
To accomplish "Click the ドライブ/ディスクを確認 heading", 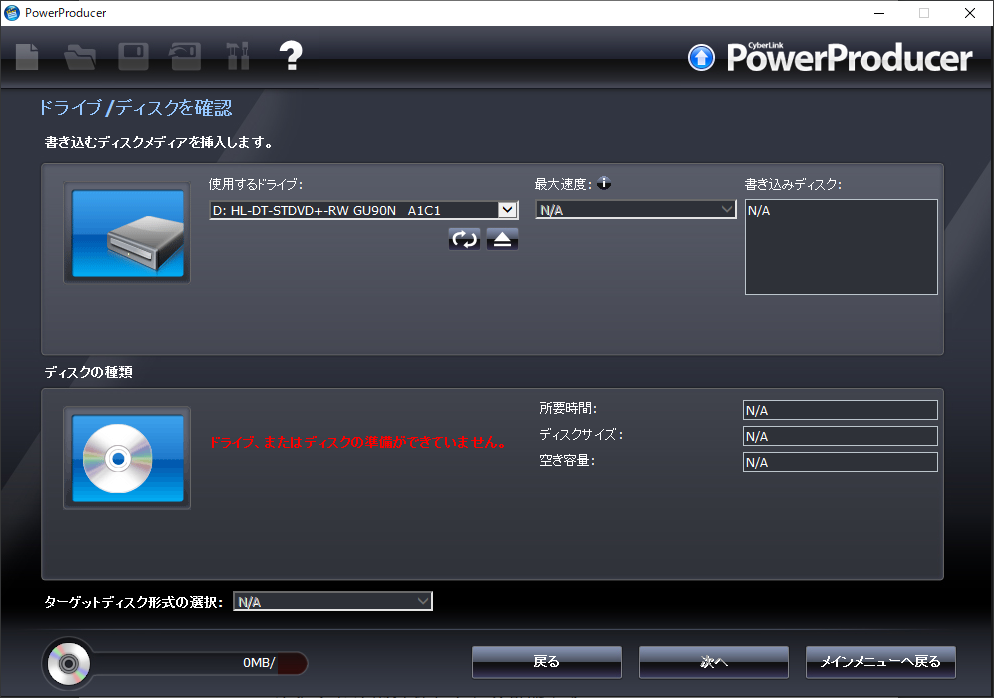I will click(x=136, y=108).
